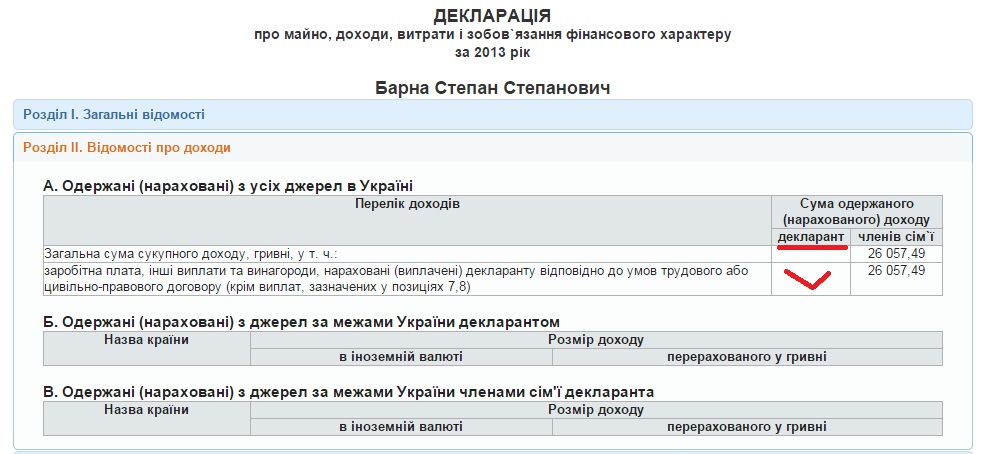
Task: Click the заробітна плата income description row
Action: (407, 279)
